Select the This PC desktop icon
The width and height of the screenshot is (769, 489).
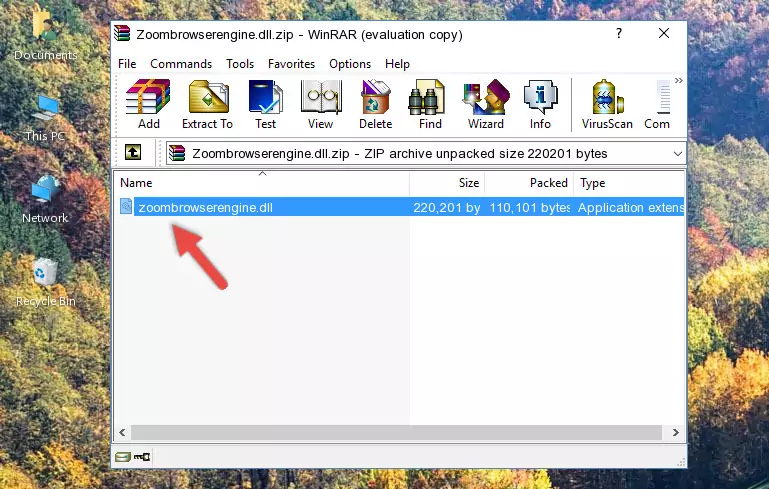click(45, 119)
